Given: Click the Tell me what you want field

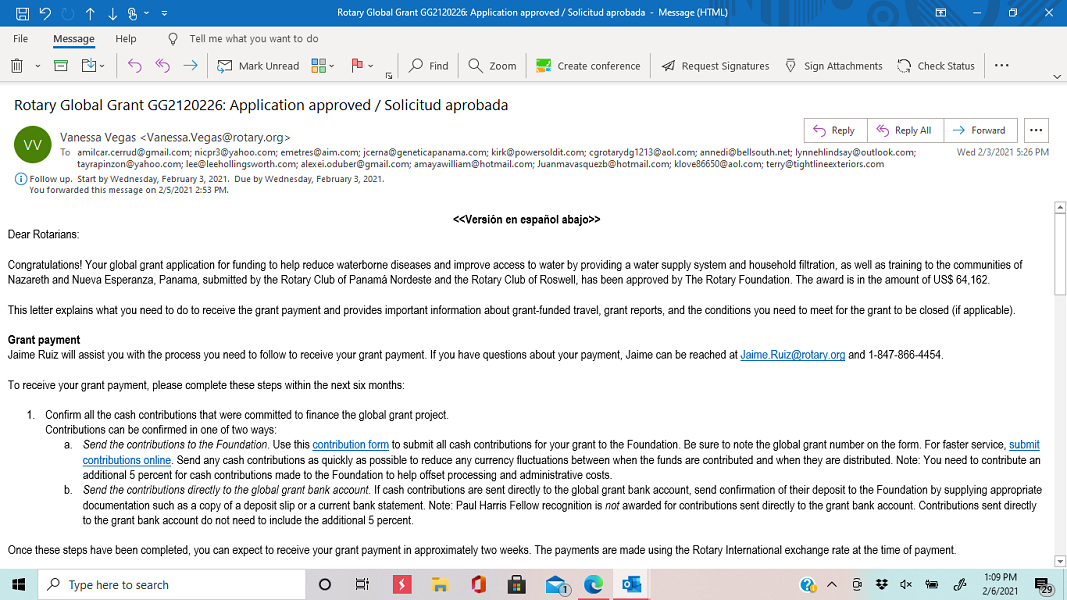Looking at the screenshot, I should [253, 39].
